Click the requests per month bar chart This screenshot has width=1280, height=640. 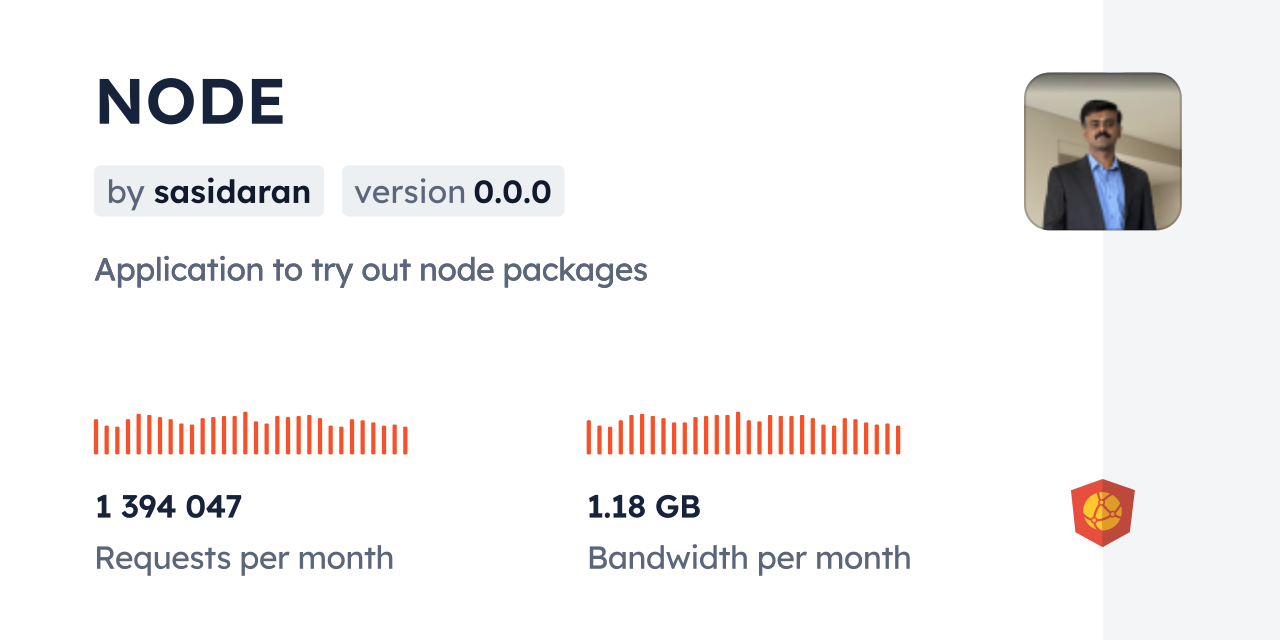point(250,434)
